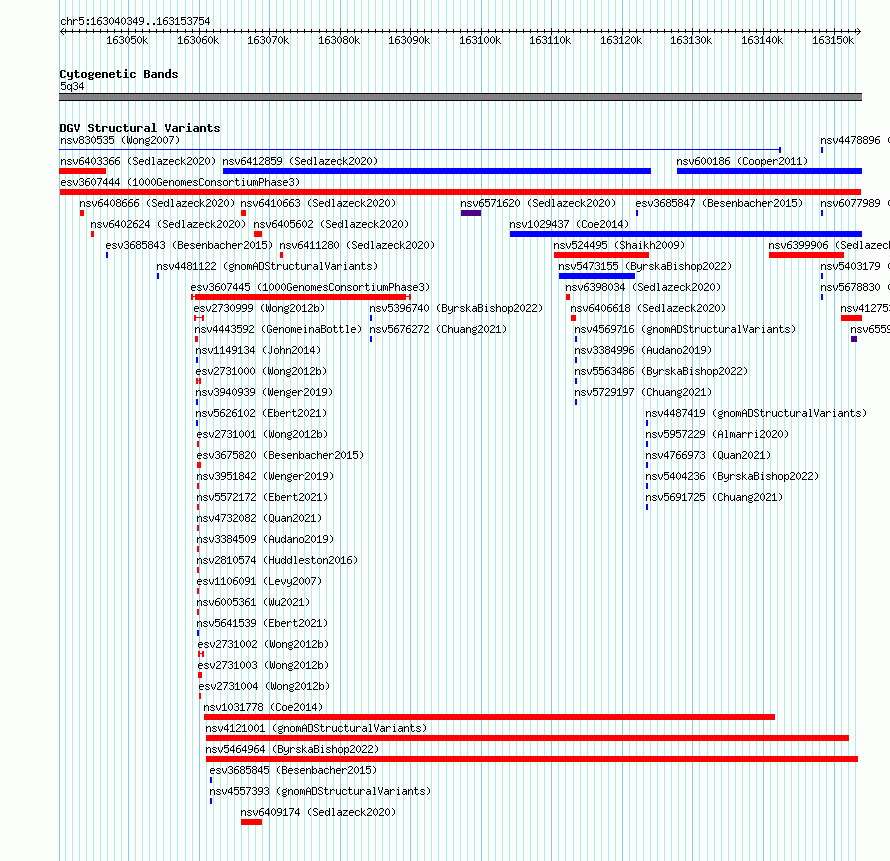Open esv3607445 (1000GenomesConsortiumPhase3) label
Image resolution: width=890 pixels, height=861 pixels.
click(310, 287)
